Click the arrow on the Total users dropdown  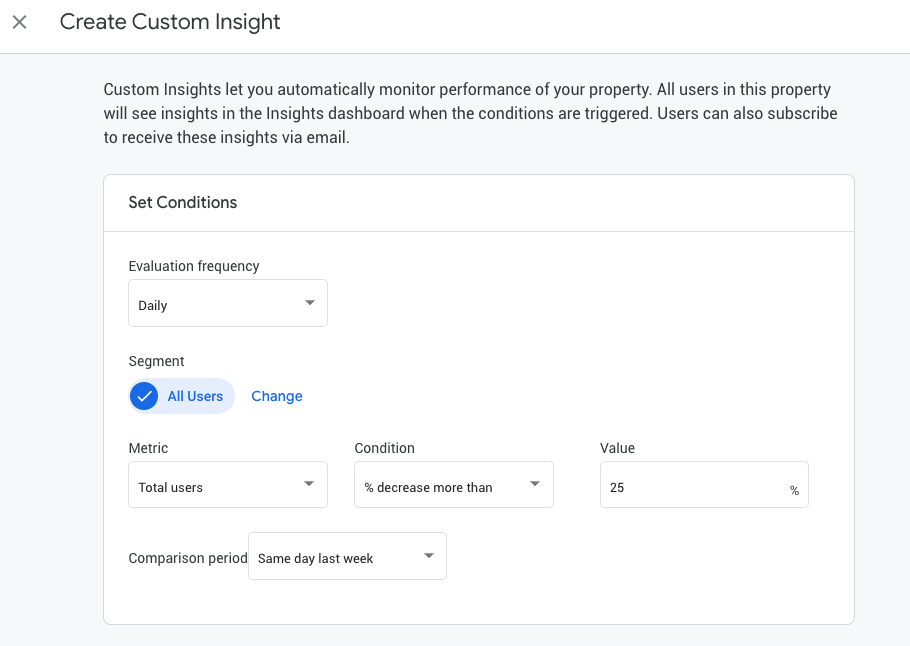click(x=309, y=485)
